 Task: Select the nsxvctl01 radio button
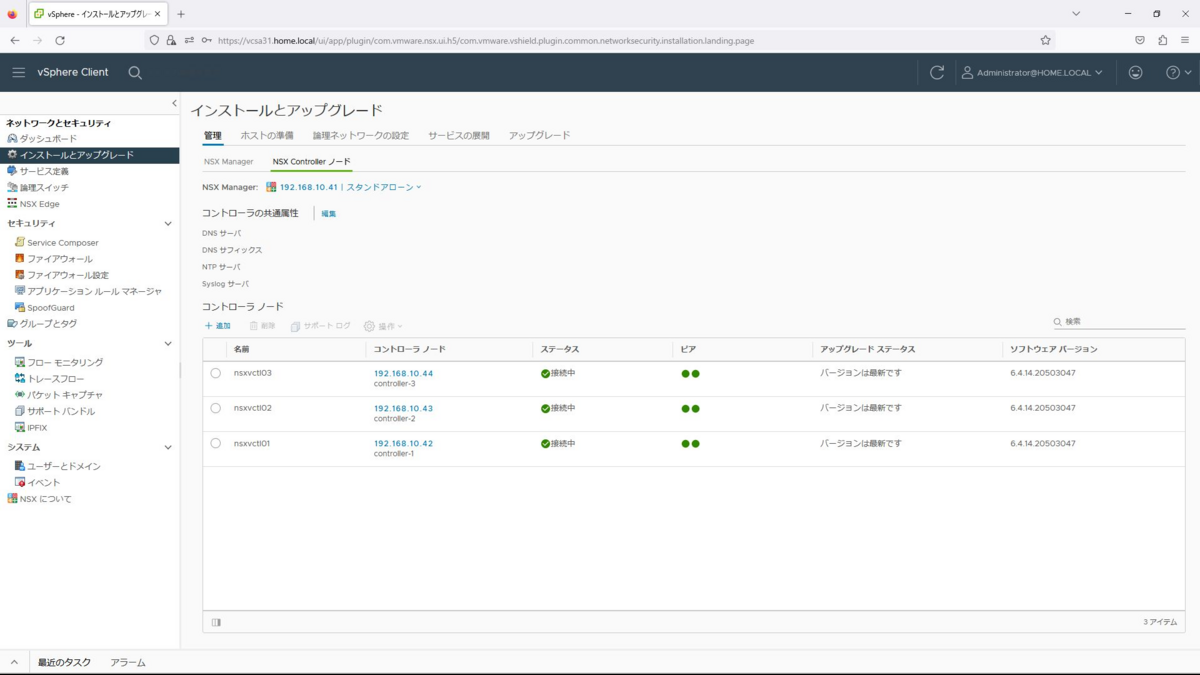point(215,443)
